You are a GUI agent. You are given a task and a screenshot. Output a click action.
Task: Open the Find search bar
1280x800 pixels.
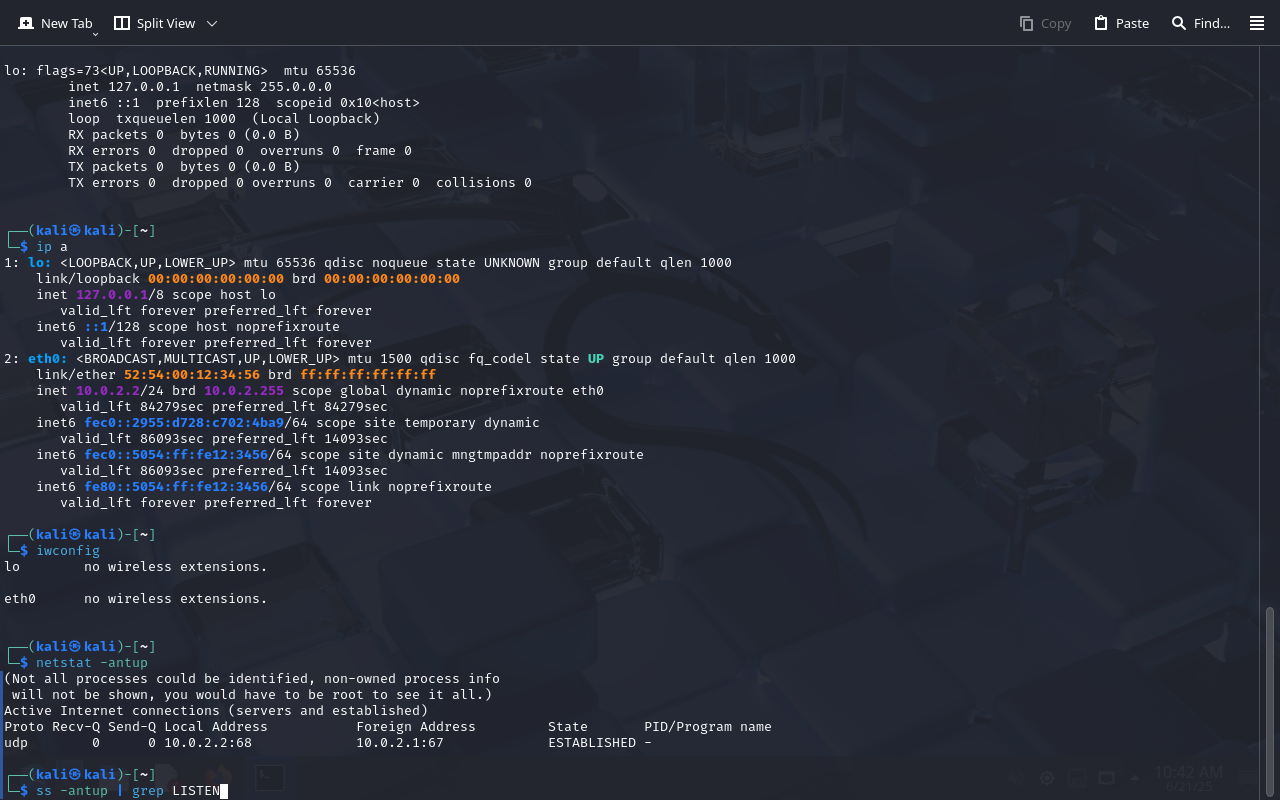point(1200,23)
